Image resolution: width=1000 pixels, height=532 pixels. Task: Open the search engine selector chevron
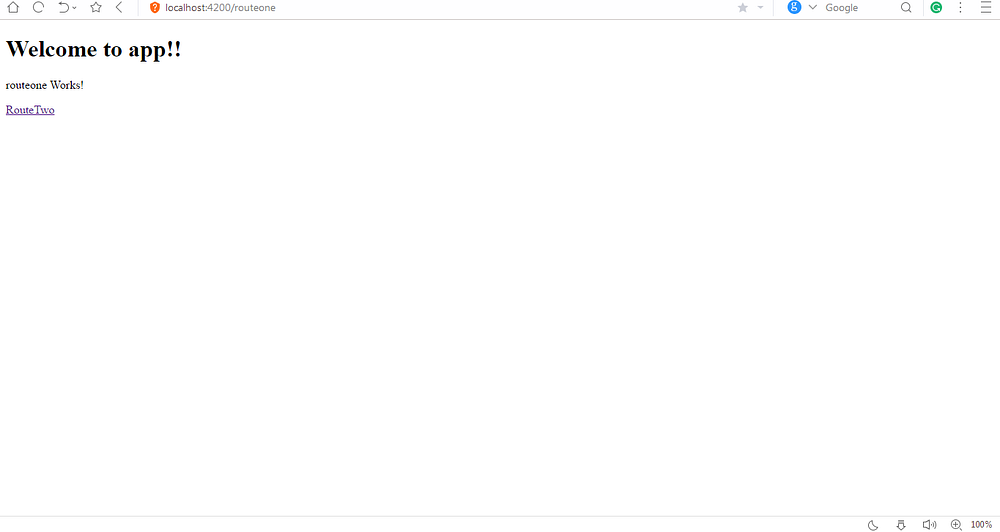click(812, 8)
